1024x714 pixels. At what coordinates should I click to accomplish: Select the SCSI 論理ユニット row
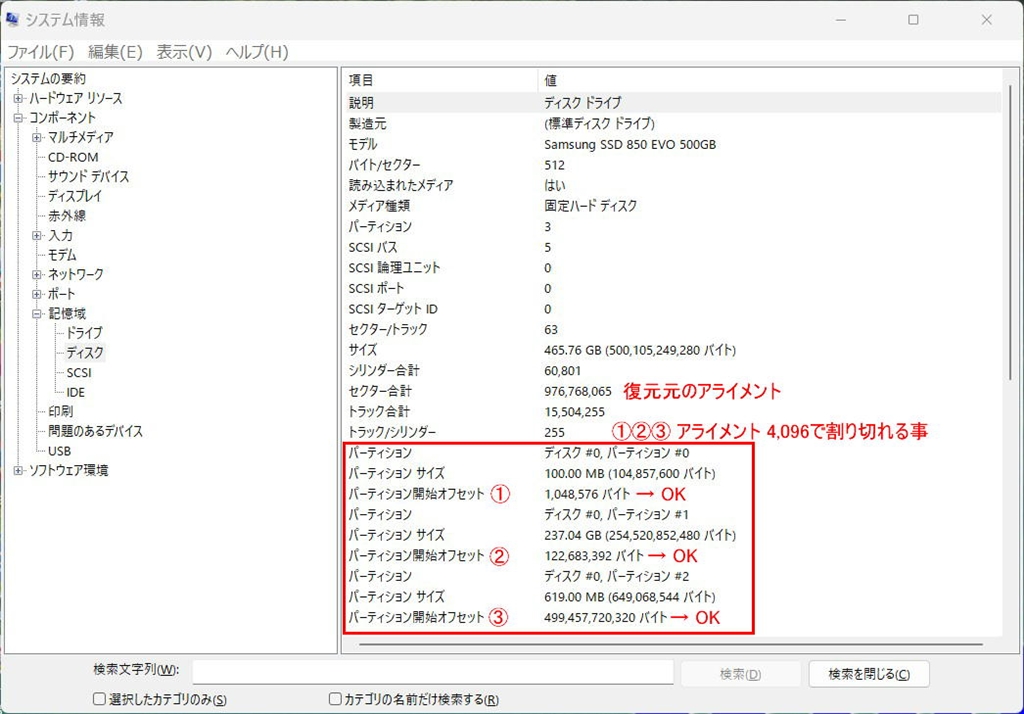pos(672,268)
